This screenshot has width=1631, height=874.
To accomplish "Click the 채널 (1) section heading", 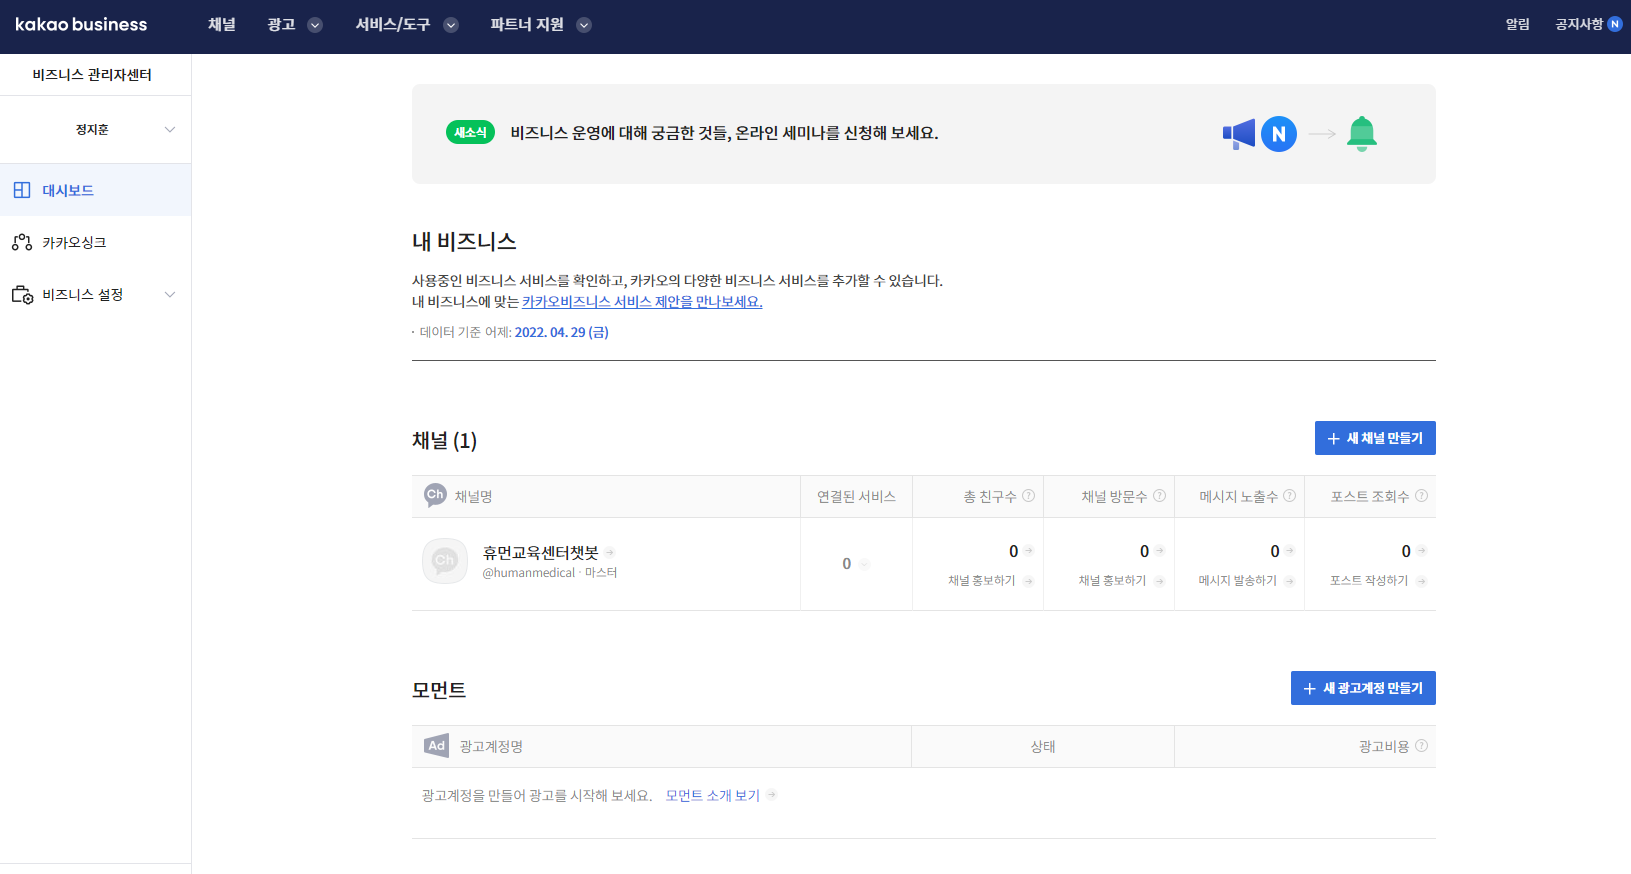I will (x=444, y=440).
